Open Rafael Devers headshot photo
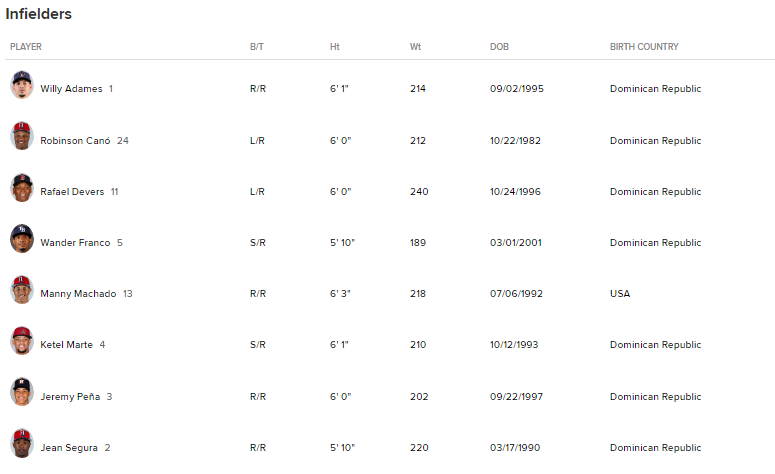The width and height of the screenshot is (775, 474). pyautogui.click(x=22, y=187)
